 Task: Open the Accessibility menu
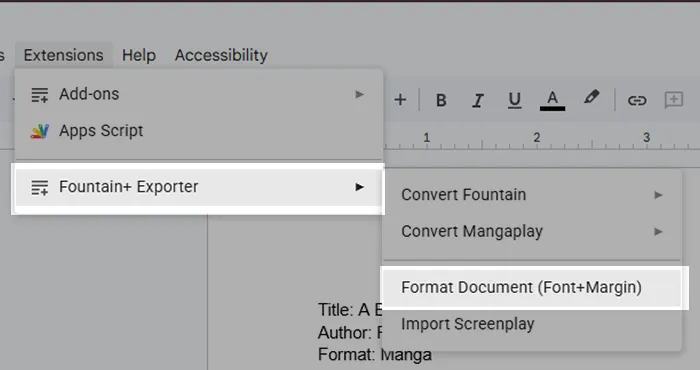[221, 55]
